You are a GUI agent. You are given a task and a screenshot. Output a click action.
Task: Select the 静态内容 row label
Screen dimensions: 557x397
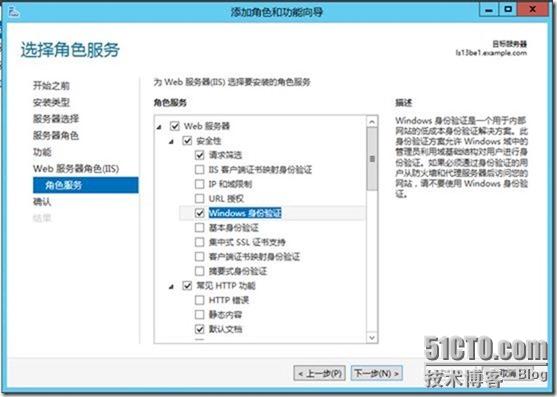(225, 315)
